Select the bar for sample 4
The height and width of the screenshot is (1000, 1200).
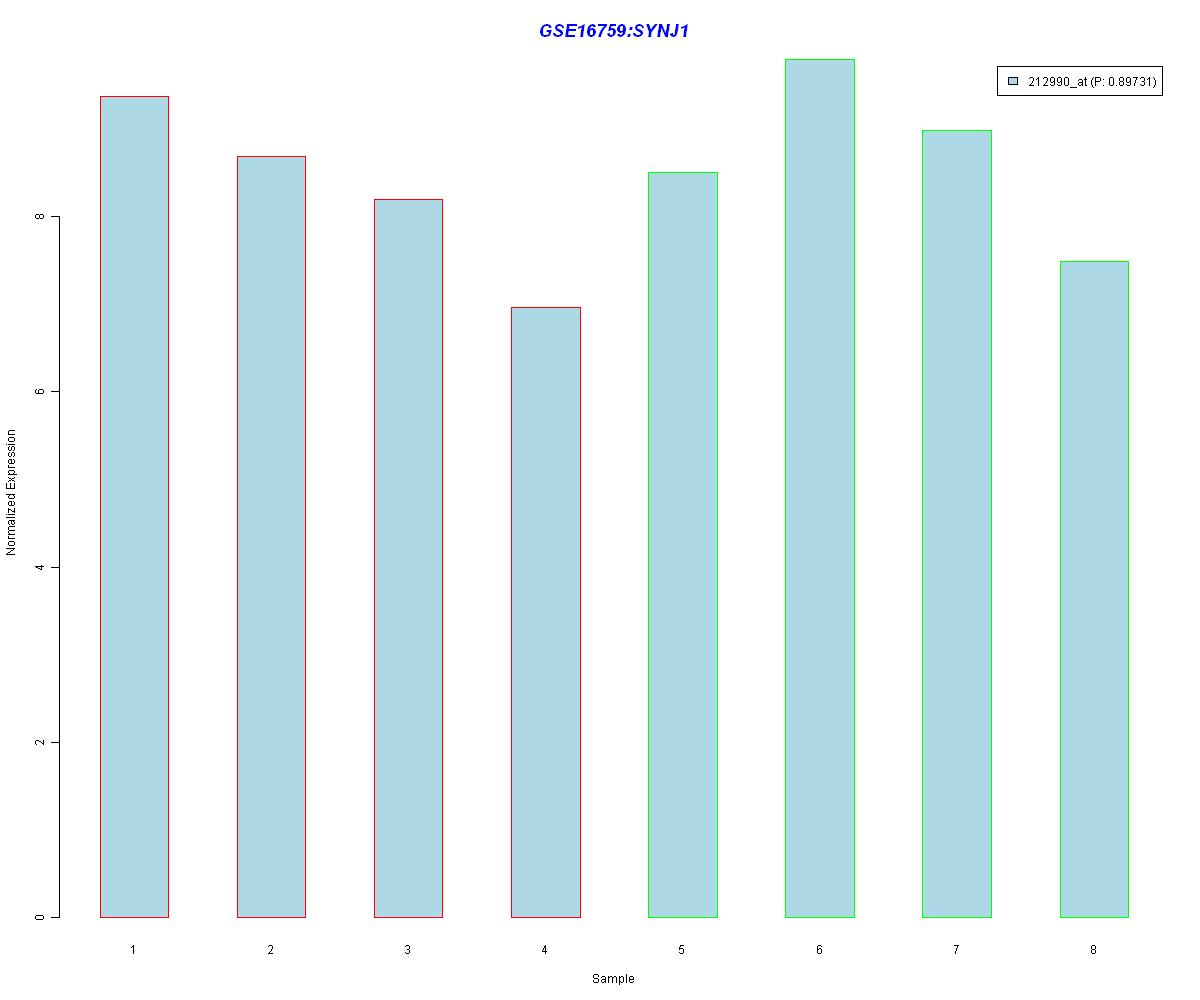pos(545,612)
